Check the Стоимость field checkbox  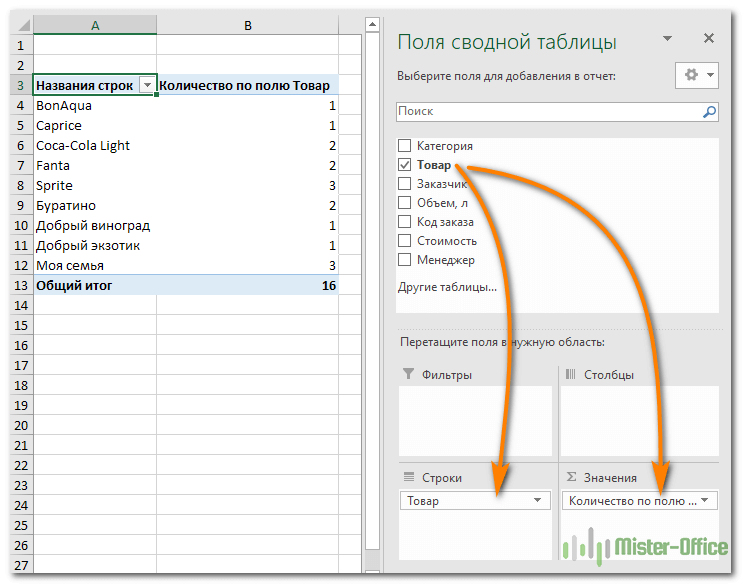(404, 240)
